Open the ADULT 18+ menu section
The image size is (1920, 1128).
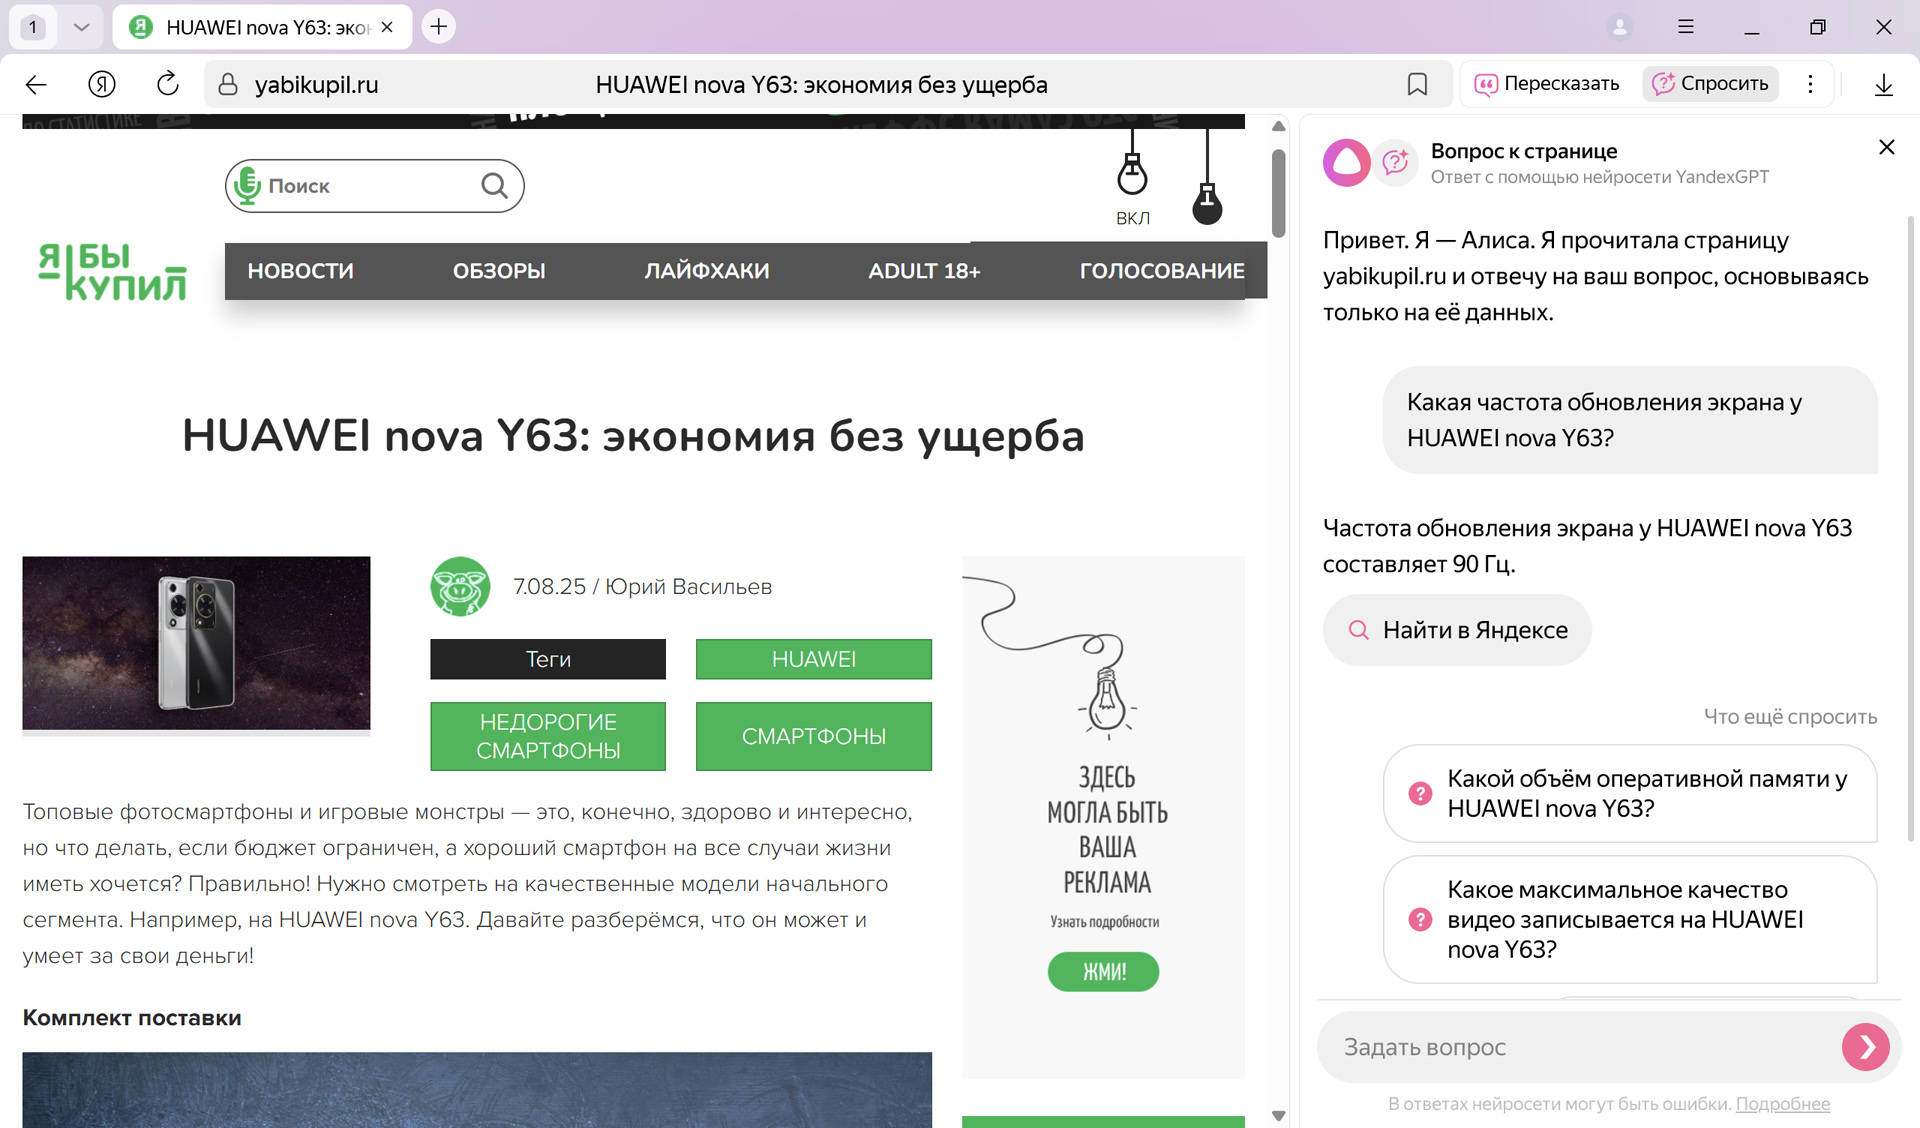[x=924, y=271]
